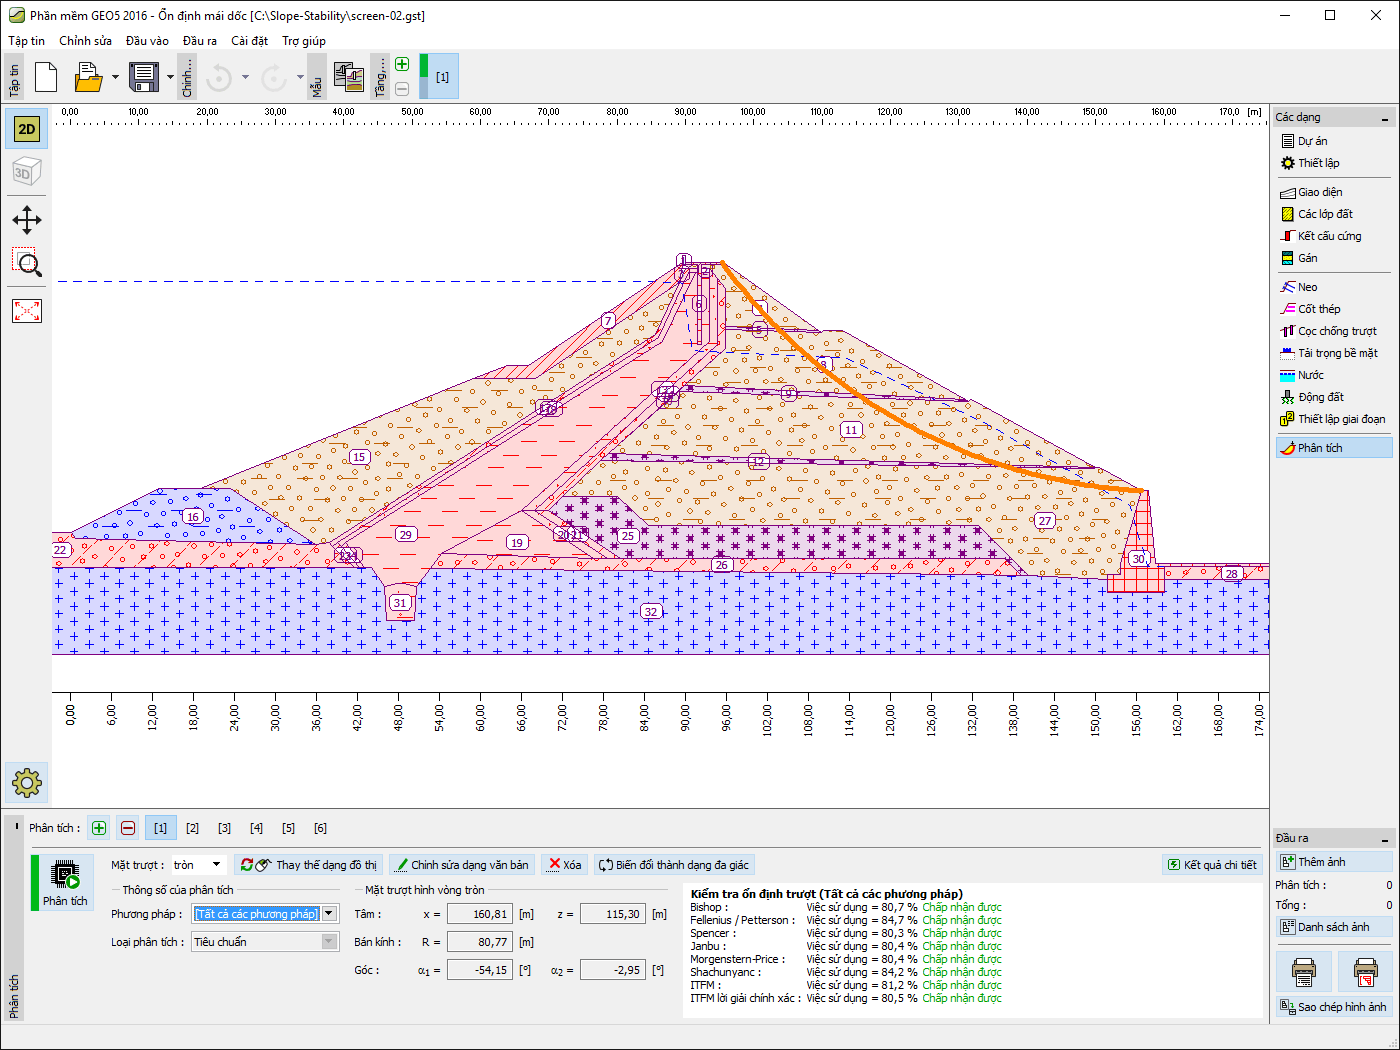Viewport: 1400px width, 1050px height.
Task: Open the Cài đặt menu
Action: tap(249, 41)
